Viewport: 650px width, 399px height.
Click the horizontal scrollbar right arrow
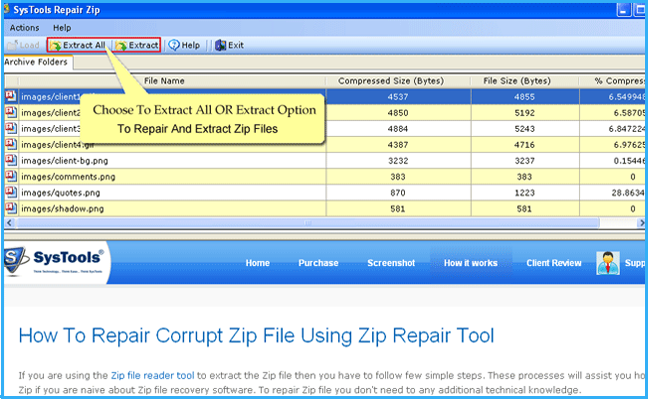click(642, 223)
